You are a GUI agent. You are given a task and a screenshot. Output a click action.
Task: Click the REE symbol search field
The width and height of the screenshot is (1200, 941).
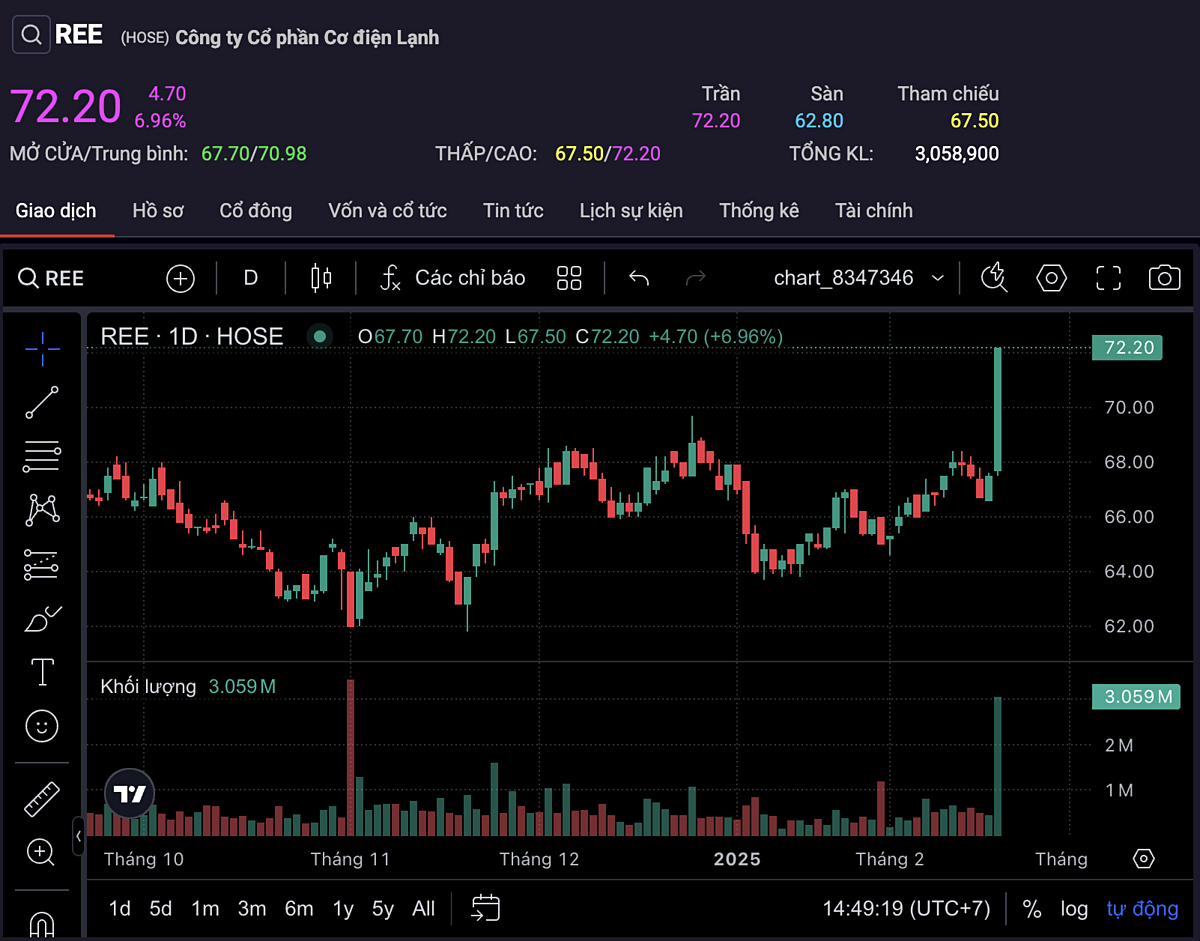tap(52, 278)
